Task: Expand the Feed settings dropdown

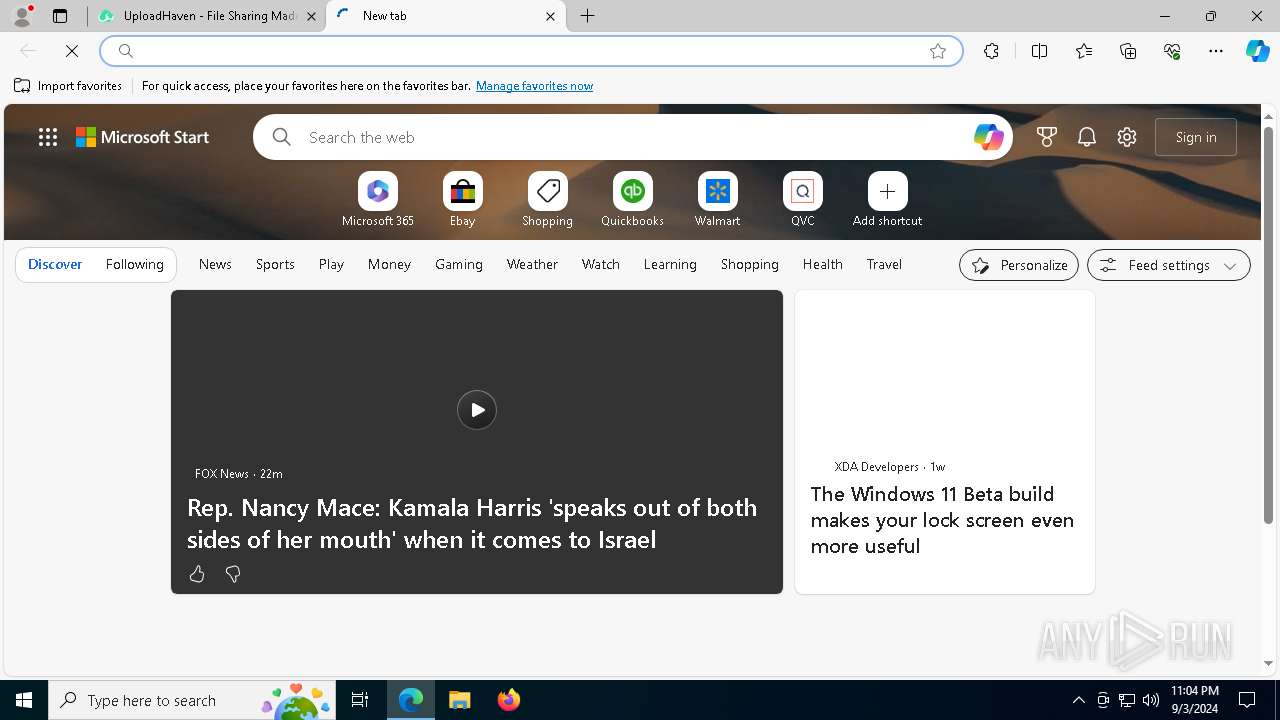Action: (1169, 265)
